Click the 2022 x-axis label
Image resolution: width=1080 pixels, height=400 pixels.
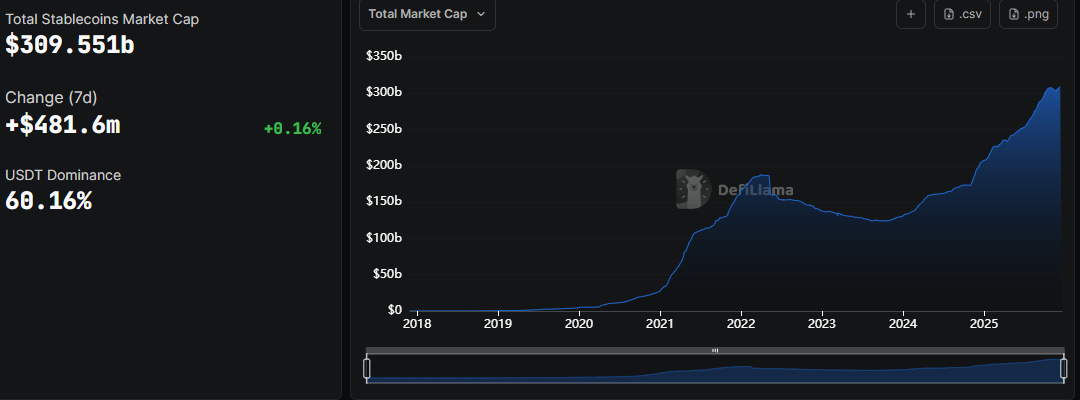(x=741, y=324)
